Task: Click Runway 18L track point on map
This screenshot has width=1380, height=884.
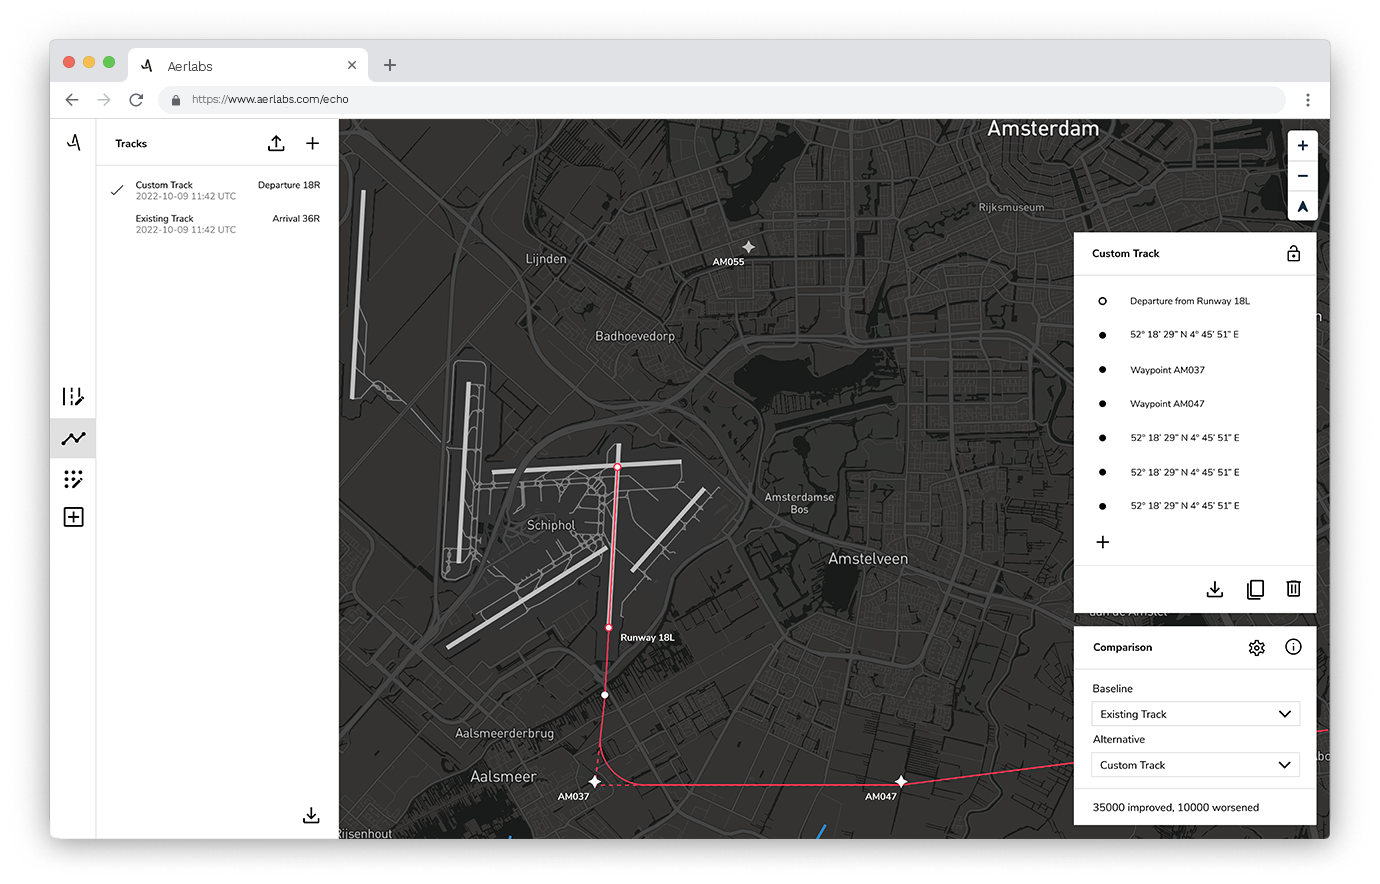Action: pyautogui.click(x=609, y=627)
